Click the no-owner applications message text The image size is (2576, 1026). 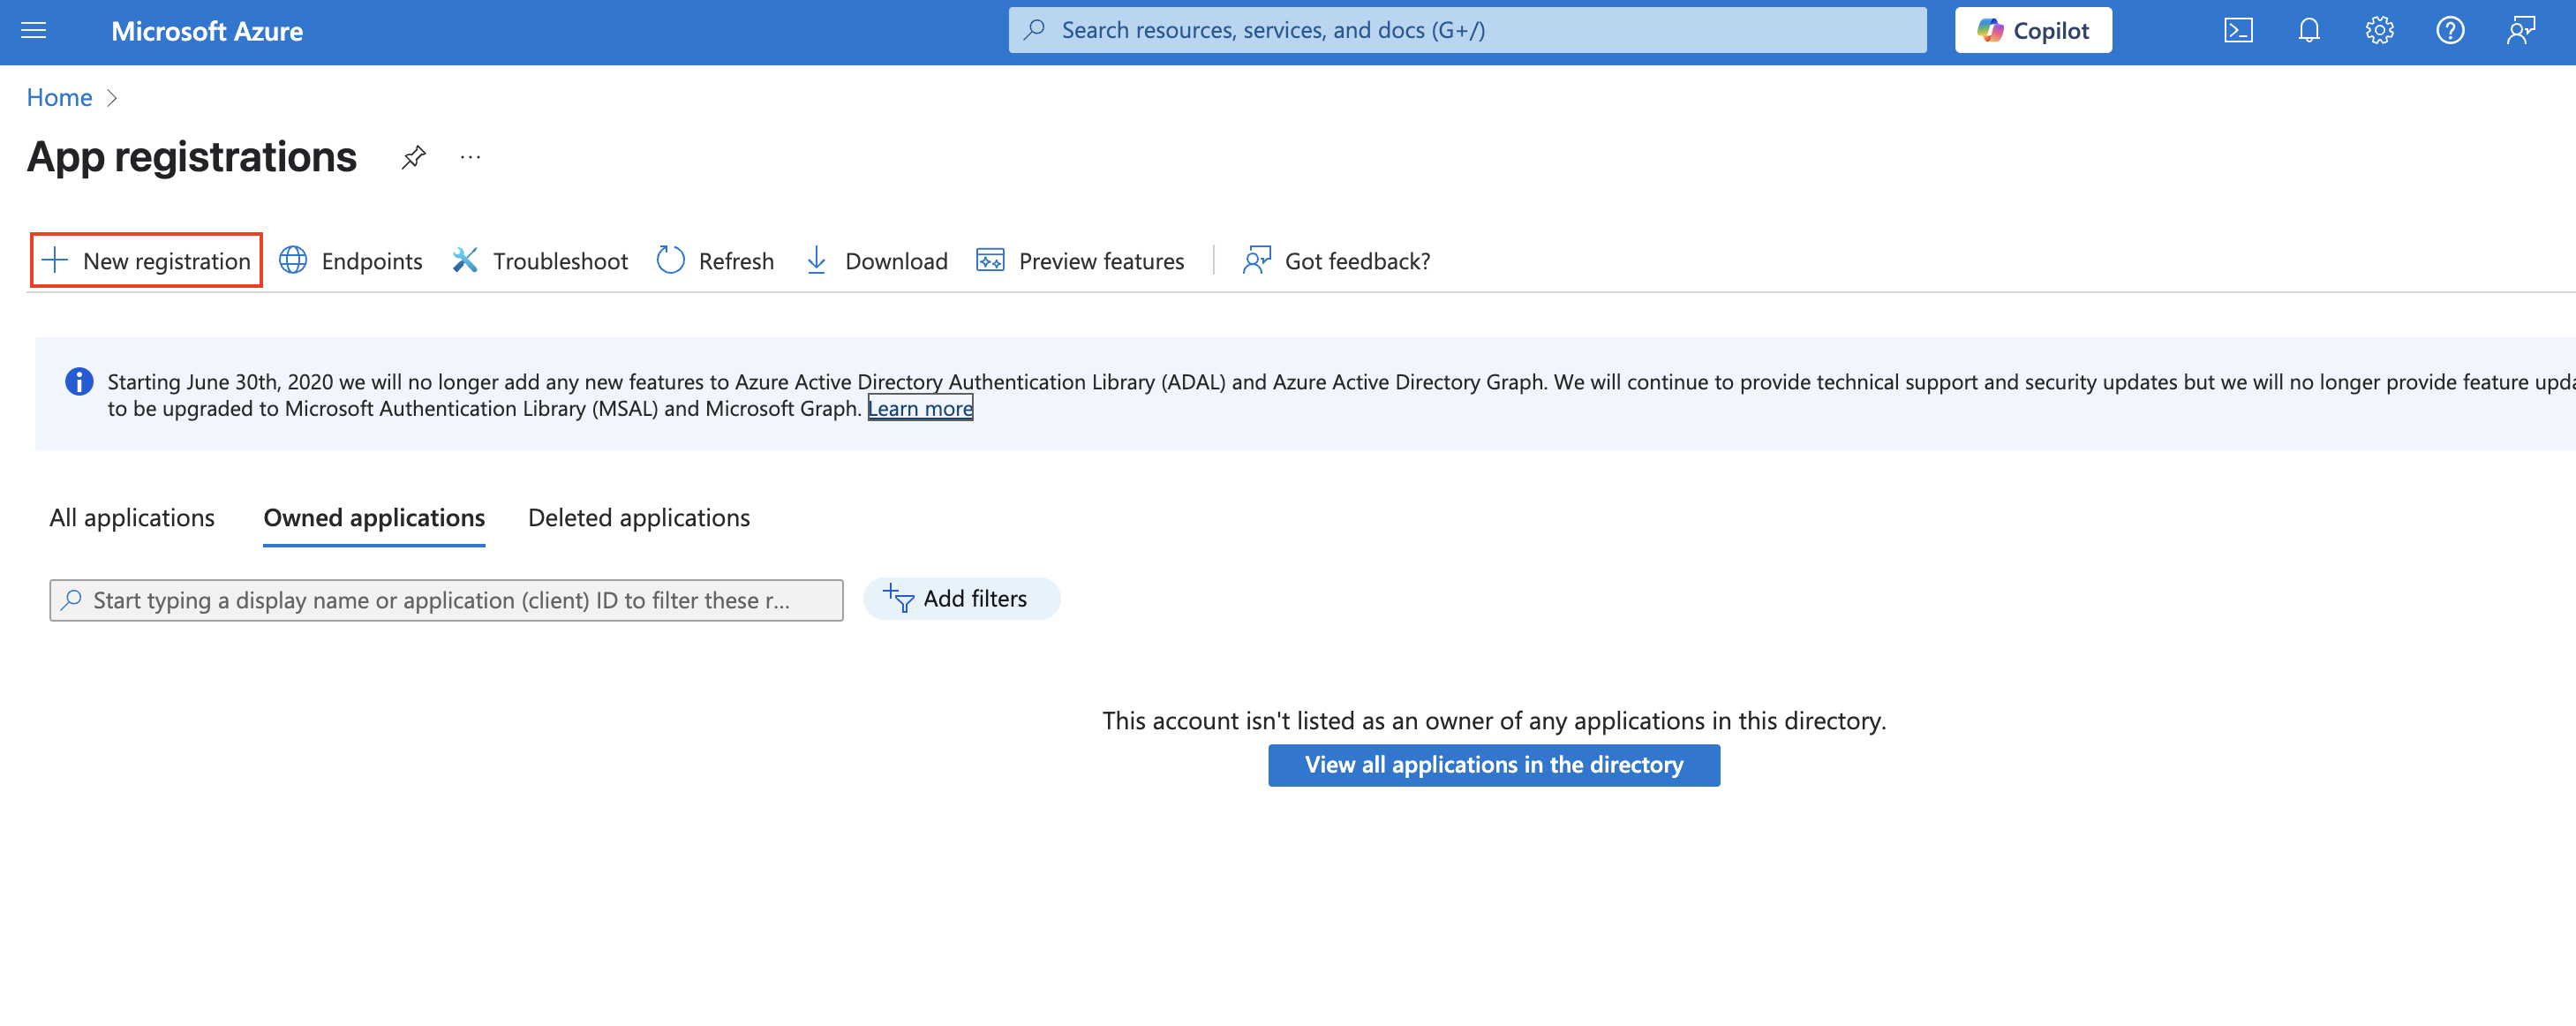(1494, 720)
